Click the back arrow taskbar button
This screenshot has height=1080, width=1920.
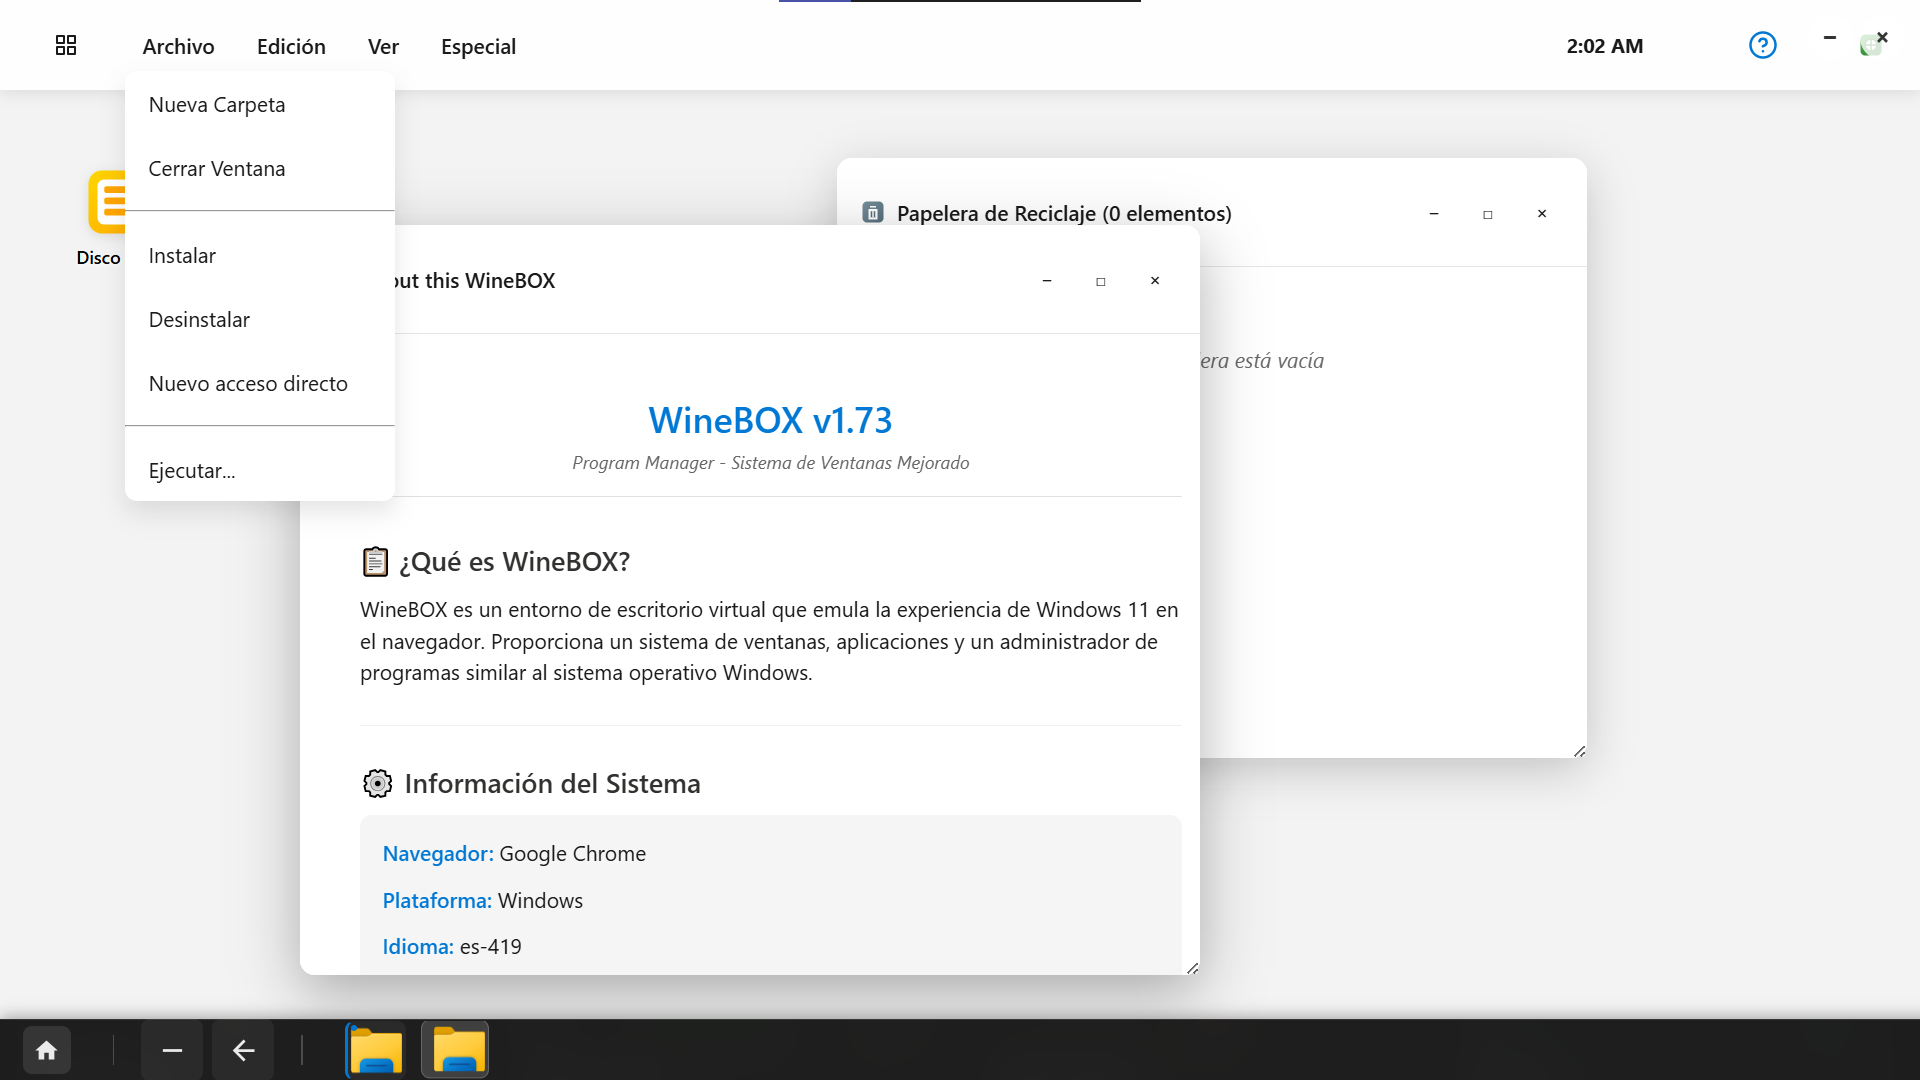coord(243,1050)
